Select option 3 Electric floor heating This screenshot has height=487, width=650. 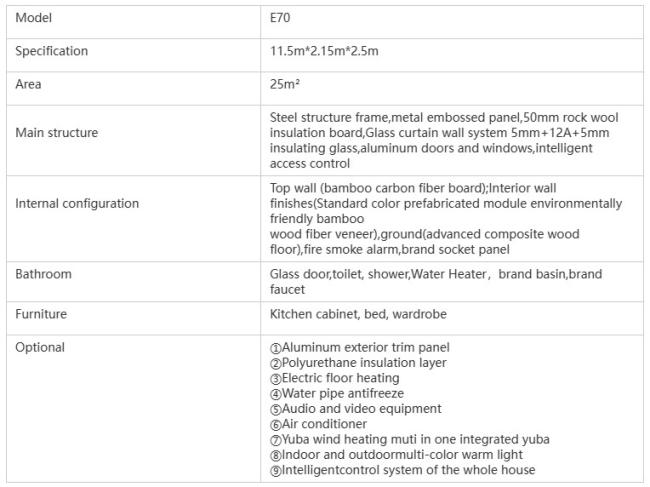(340, 379)
